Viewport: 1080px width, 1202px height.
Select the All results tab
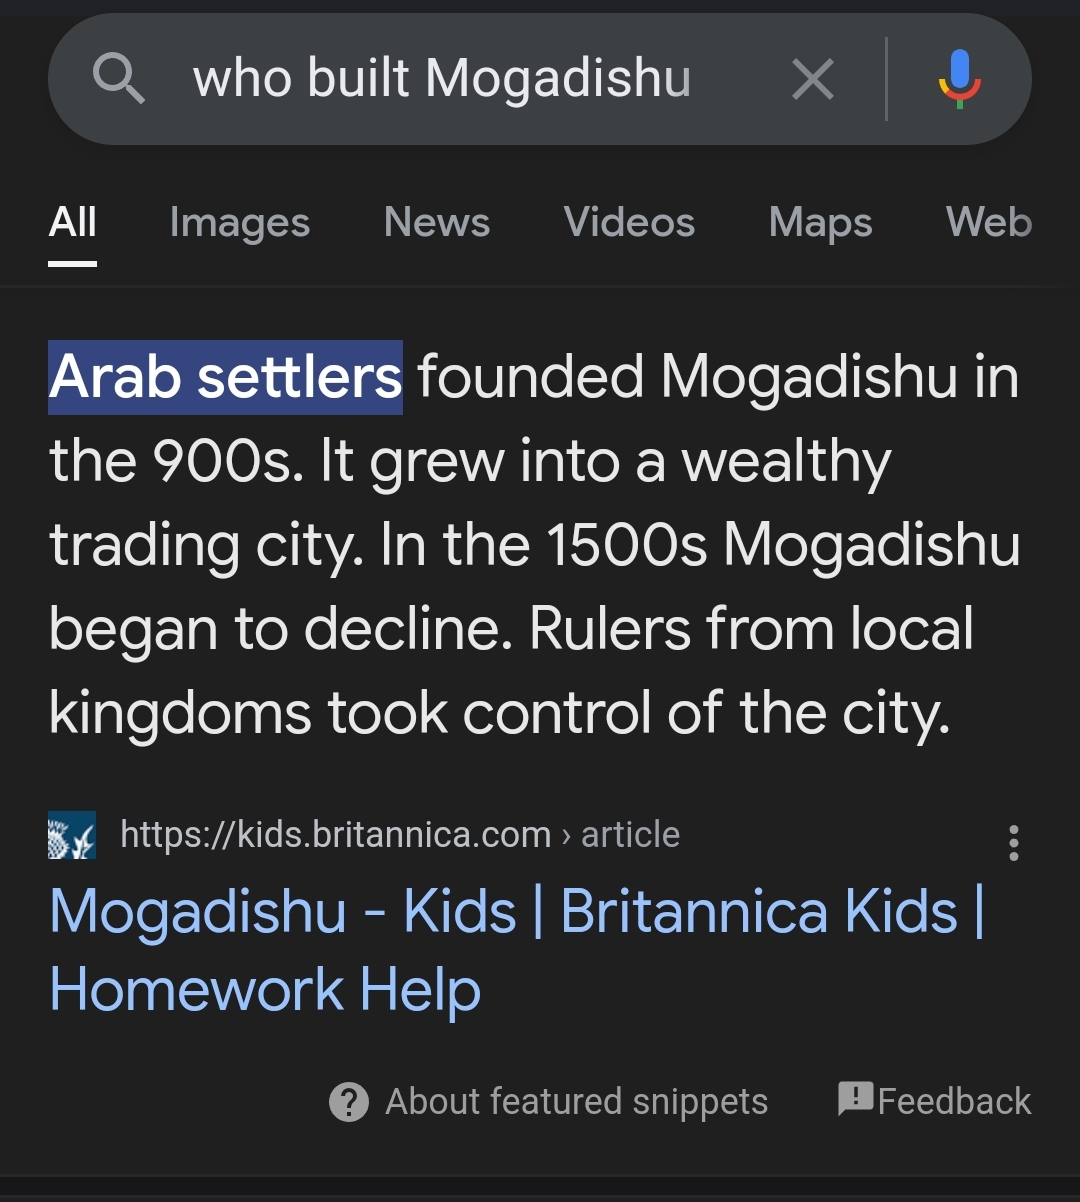[73, 222]
